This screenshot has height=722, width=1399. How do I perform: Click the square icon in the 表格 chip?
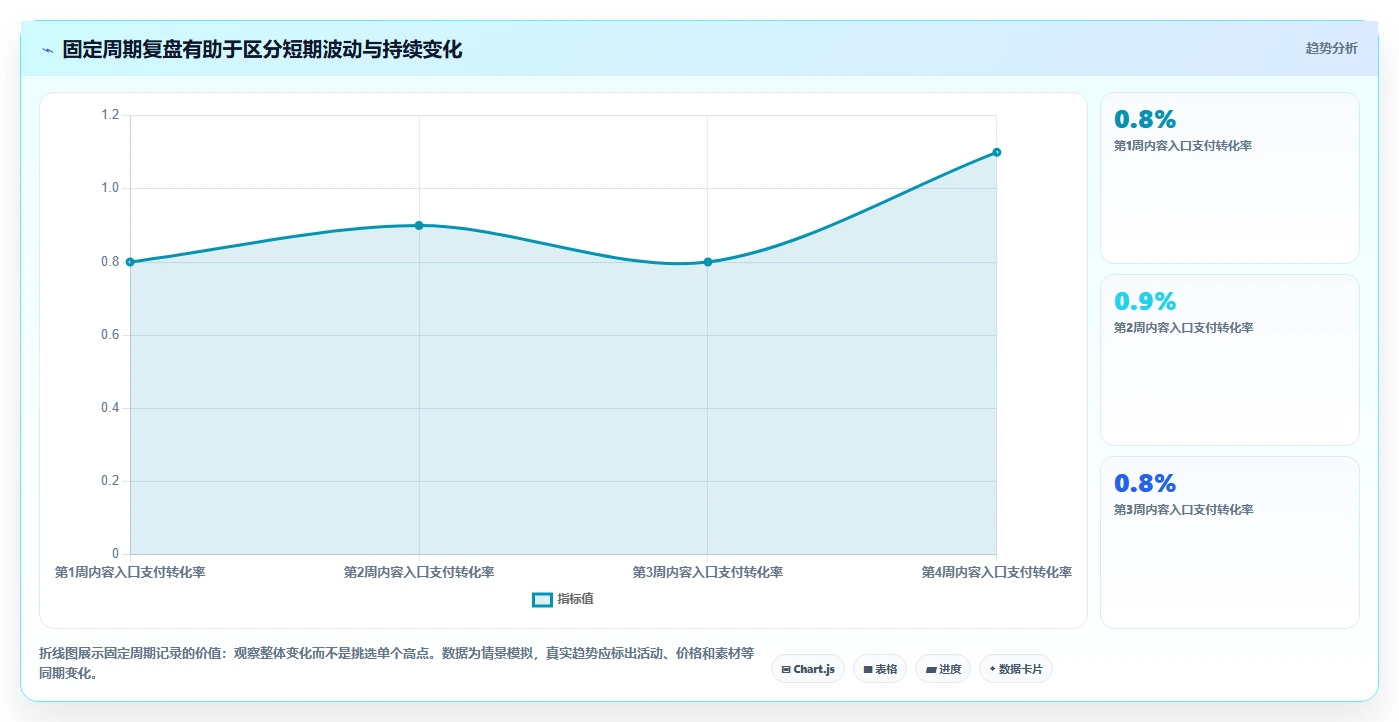[868, 669]
